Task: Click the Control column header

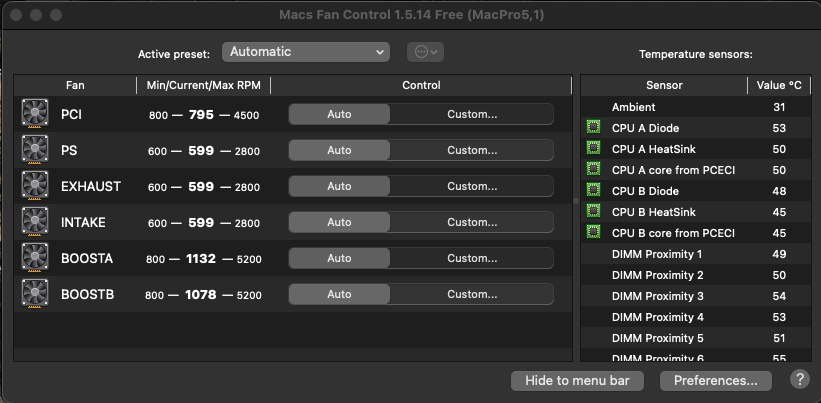Action: pos(421,85)
